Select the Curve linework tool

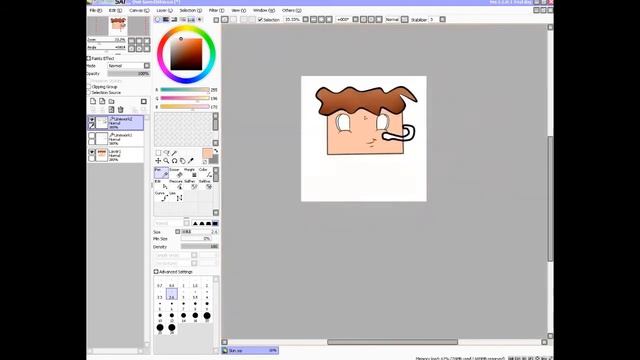click(161, 196)
